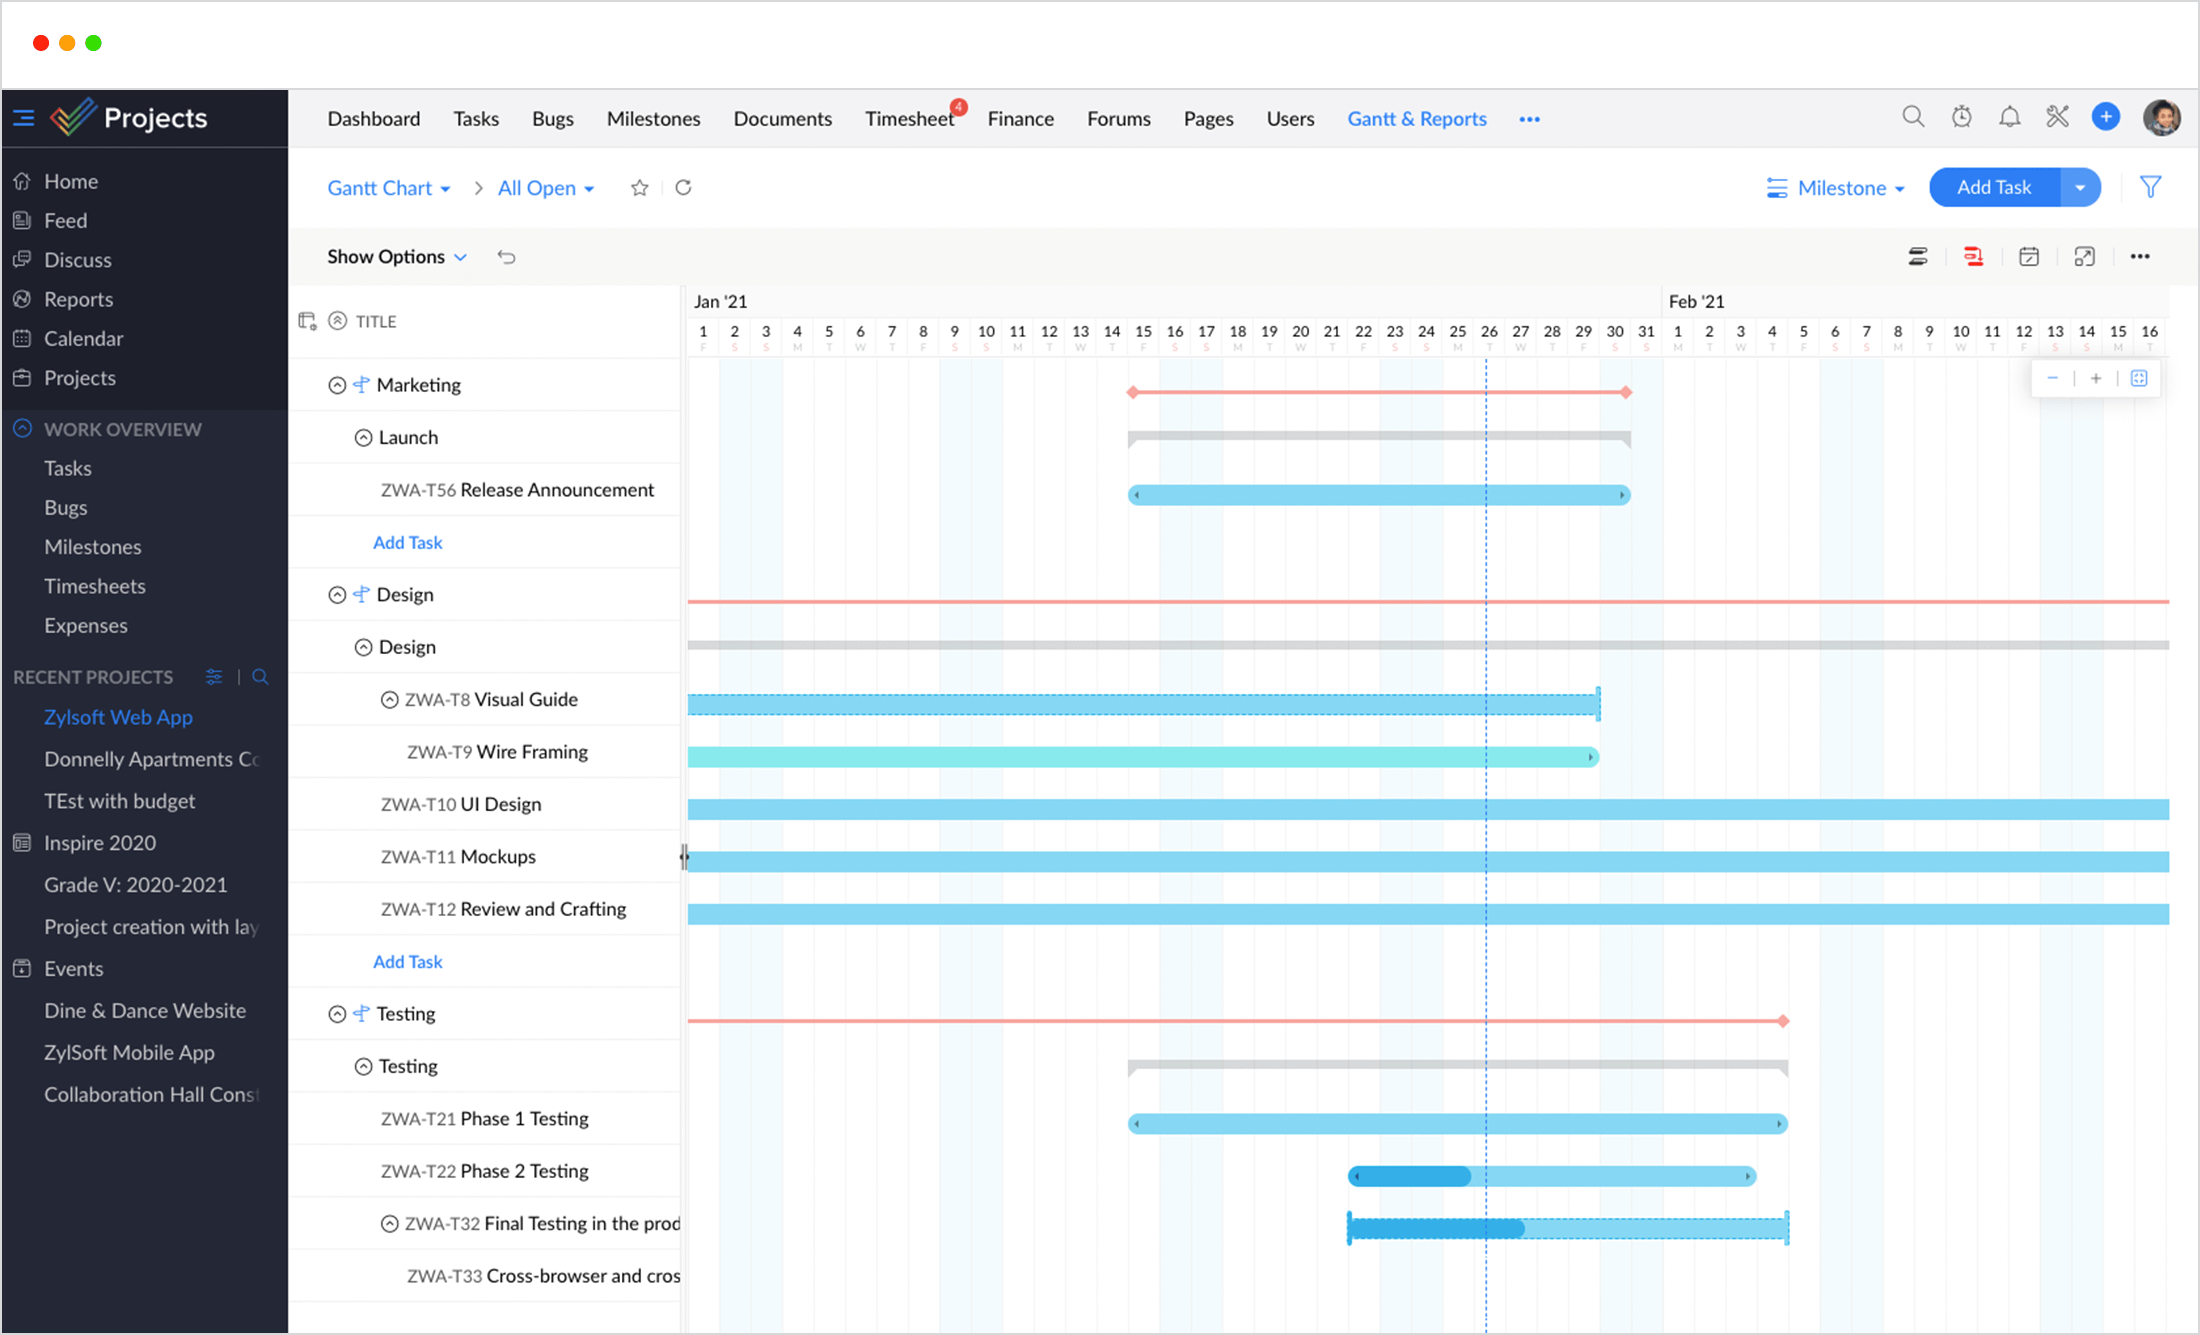The width and height of the screenshot is (2200, 1335).
Task: Open Zylsoft Web App project
Action: 118,717
